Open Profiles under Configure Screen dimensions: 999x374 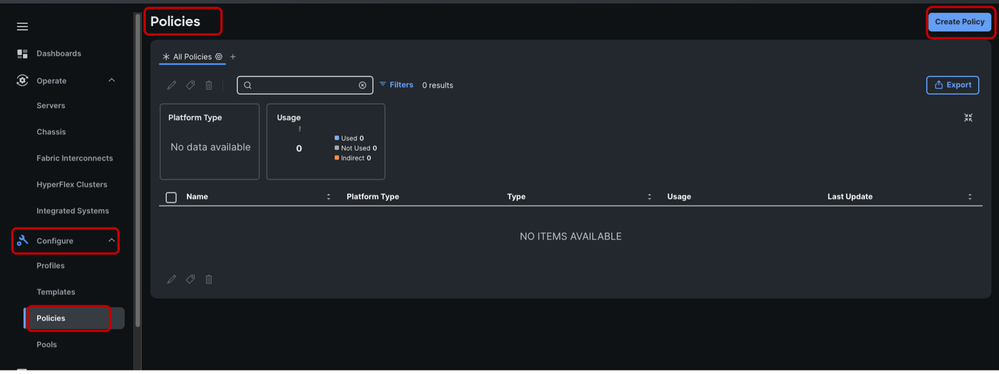click(x=50, y=266)
